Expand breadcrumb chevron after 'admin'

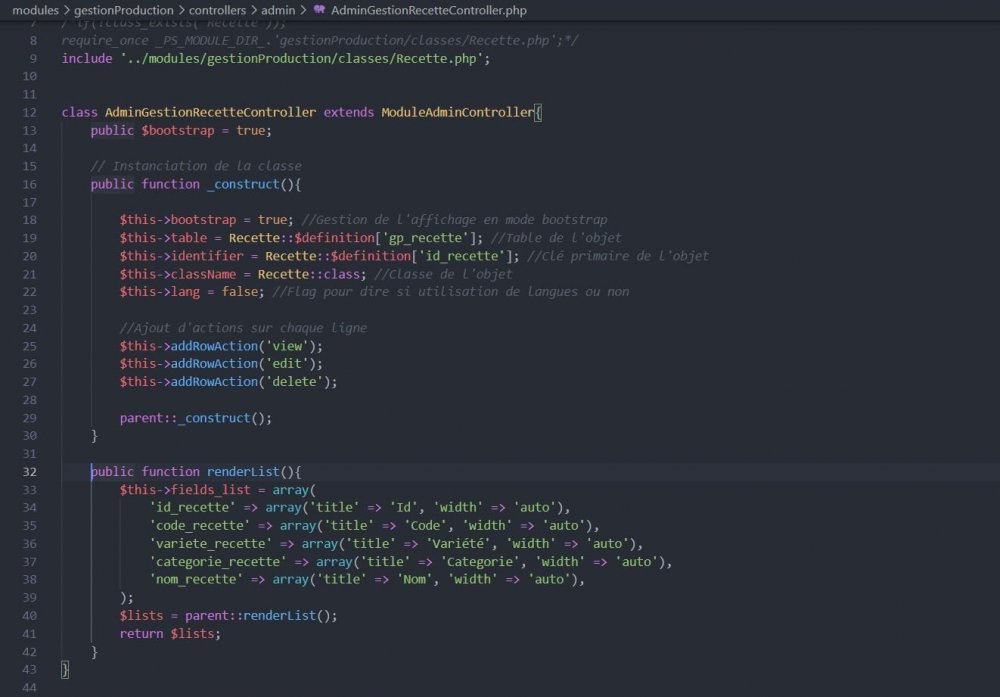303,10
